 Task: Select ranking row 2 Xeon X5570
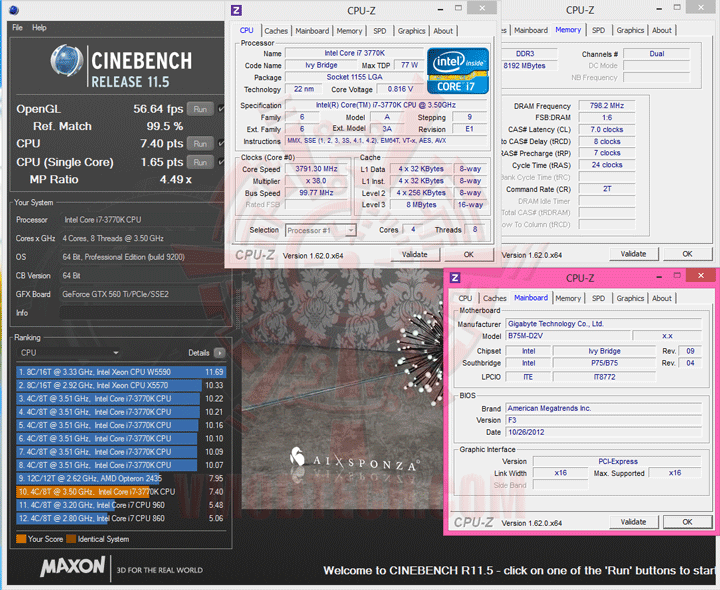pyautogui.click(x=121, y=385)
